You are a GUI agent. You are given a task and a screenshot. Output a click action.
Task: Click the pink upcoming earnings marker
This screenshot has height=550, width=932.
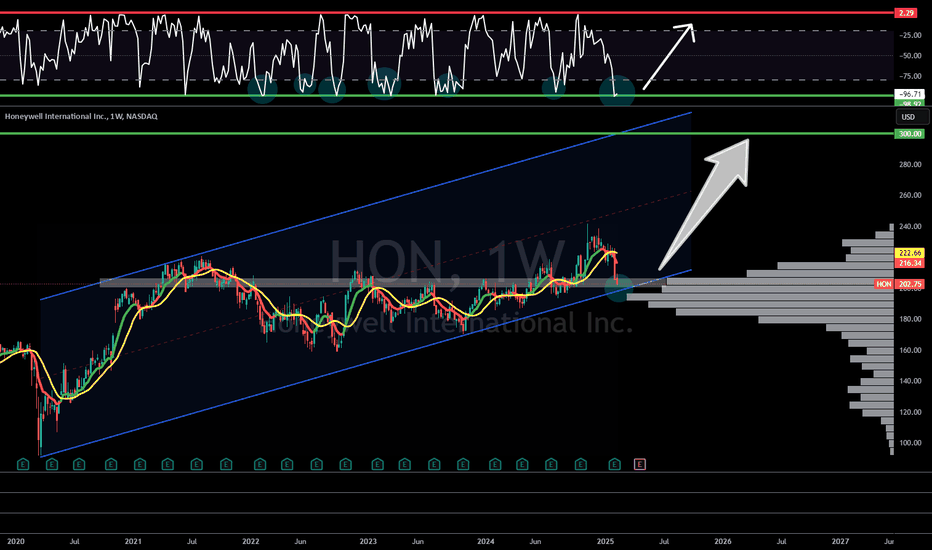tap(640, 464)
